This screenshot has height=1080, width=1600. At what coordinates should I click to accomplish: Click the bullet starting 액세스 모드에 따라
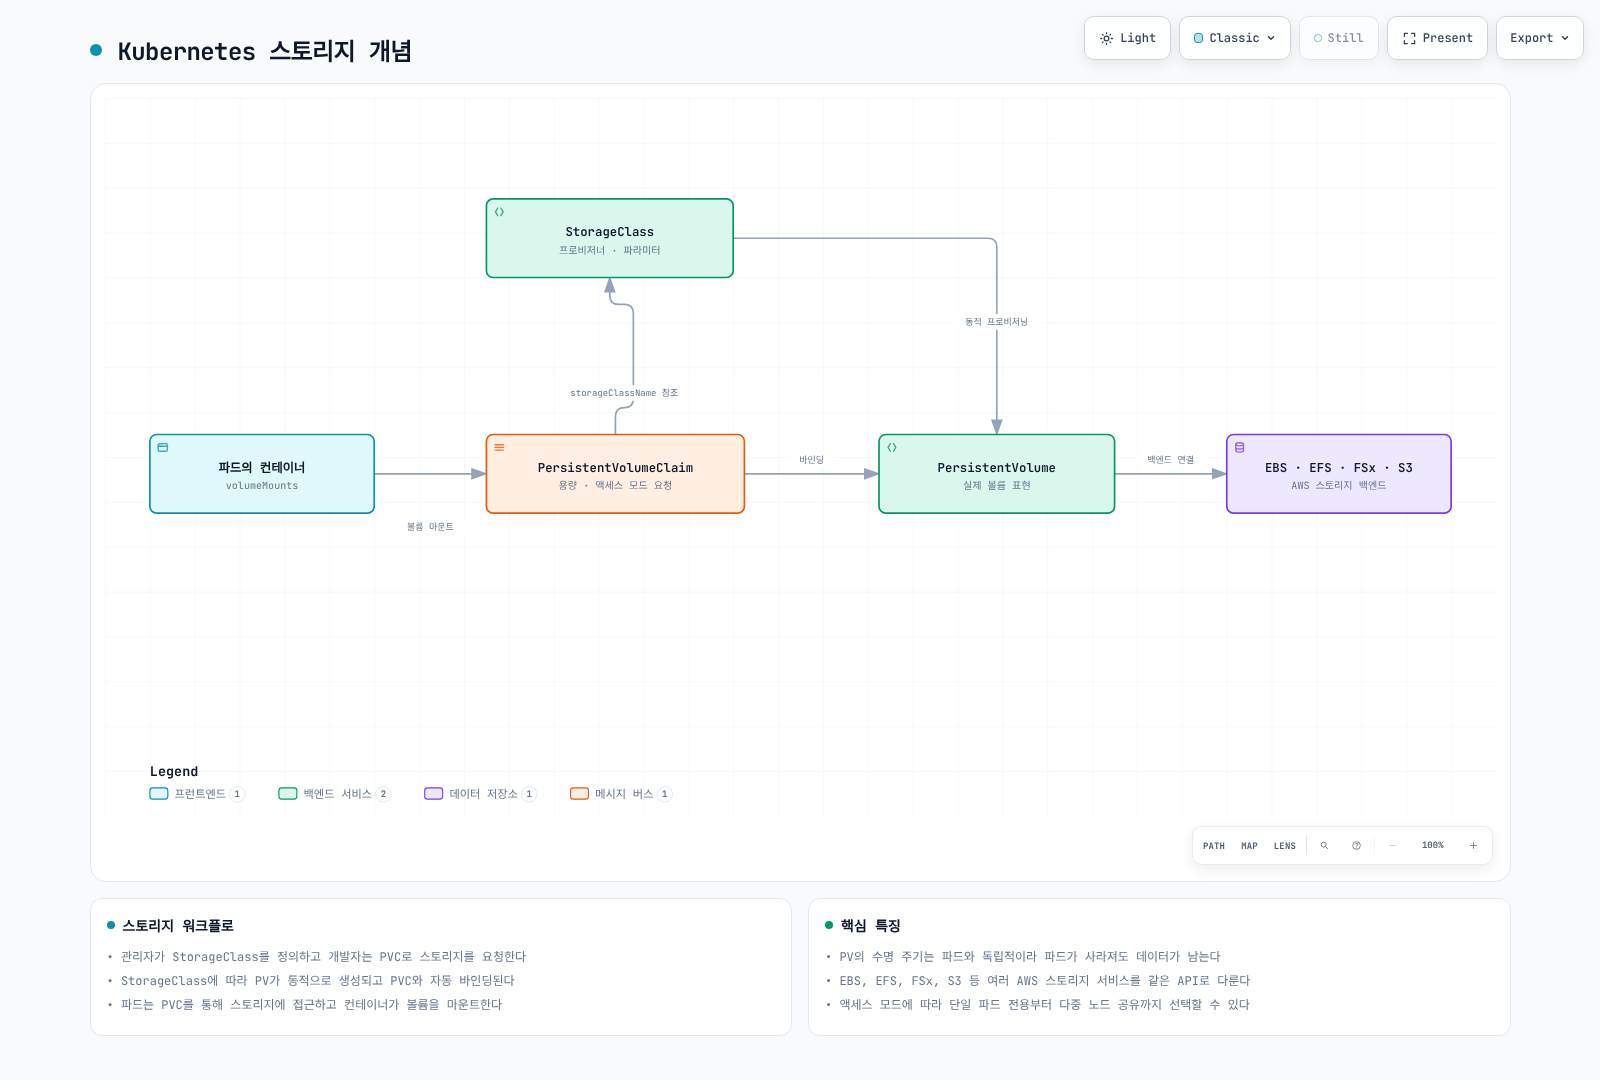pos(1045,1005)
